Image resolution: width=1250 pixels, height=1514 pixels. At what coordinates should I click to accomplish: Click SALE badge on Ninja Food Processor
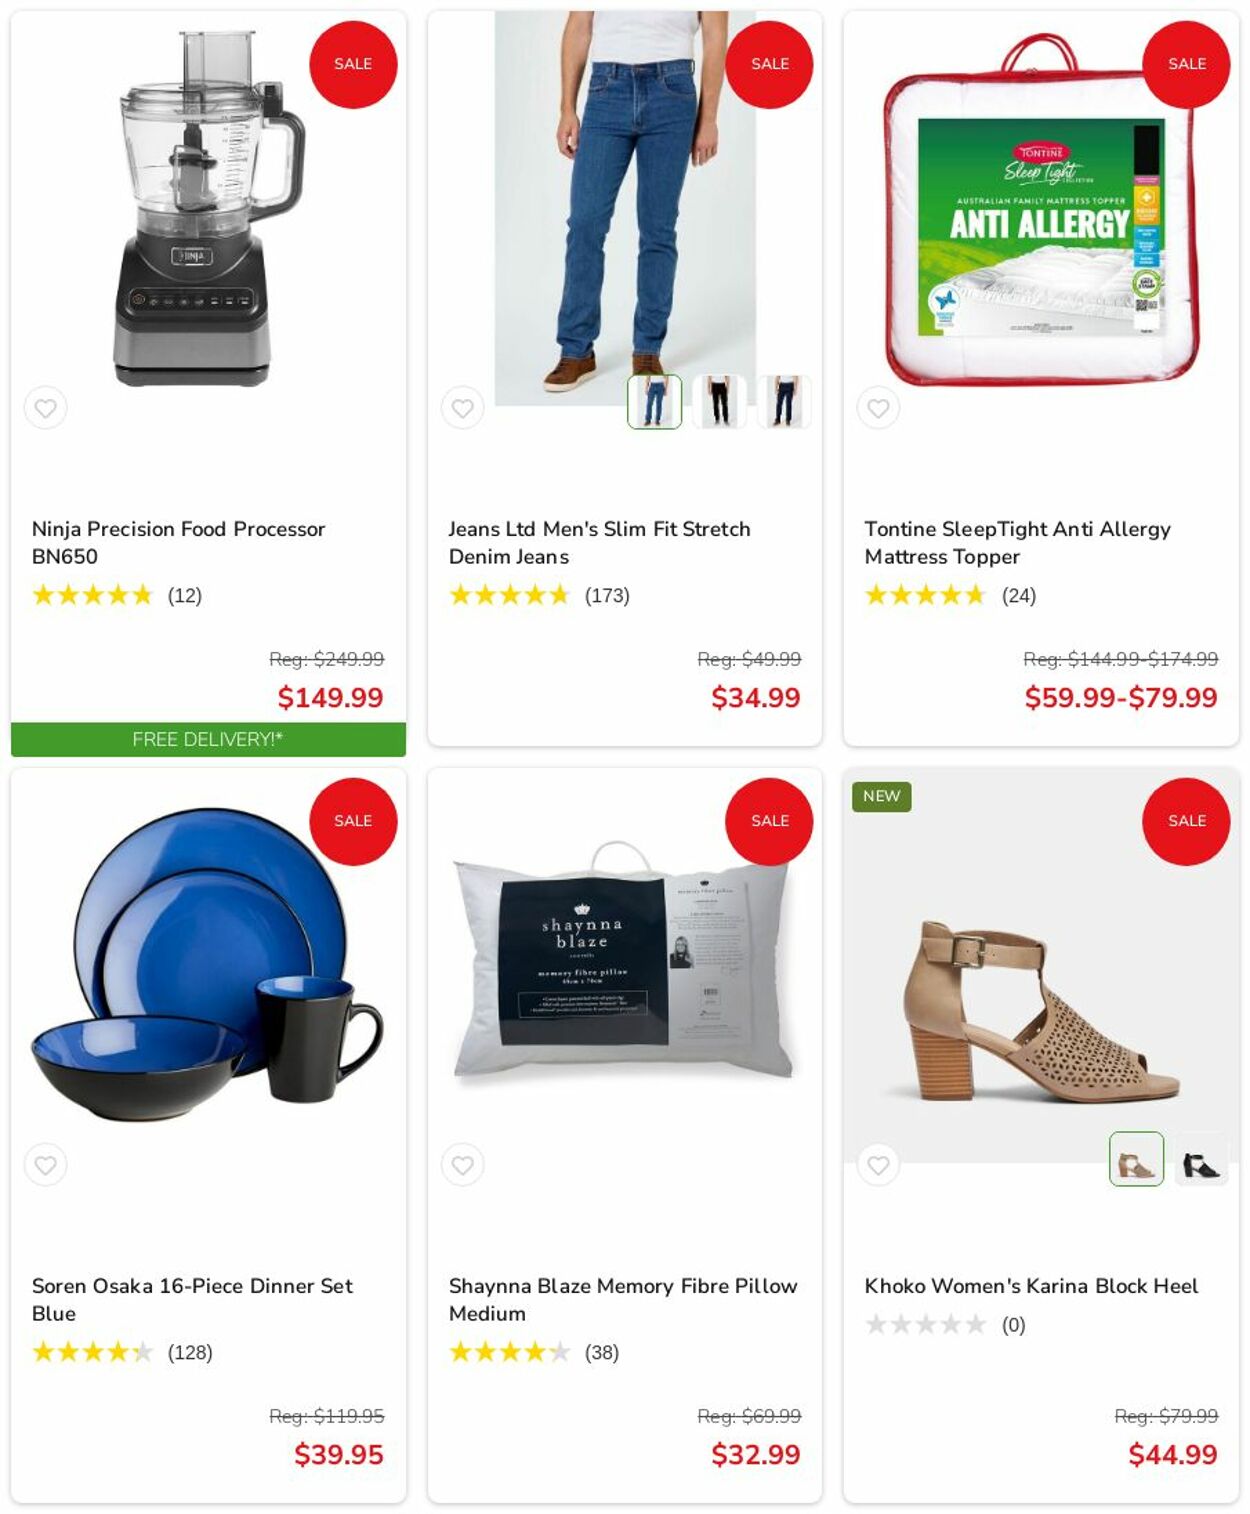coord(353,64)
